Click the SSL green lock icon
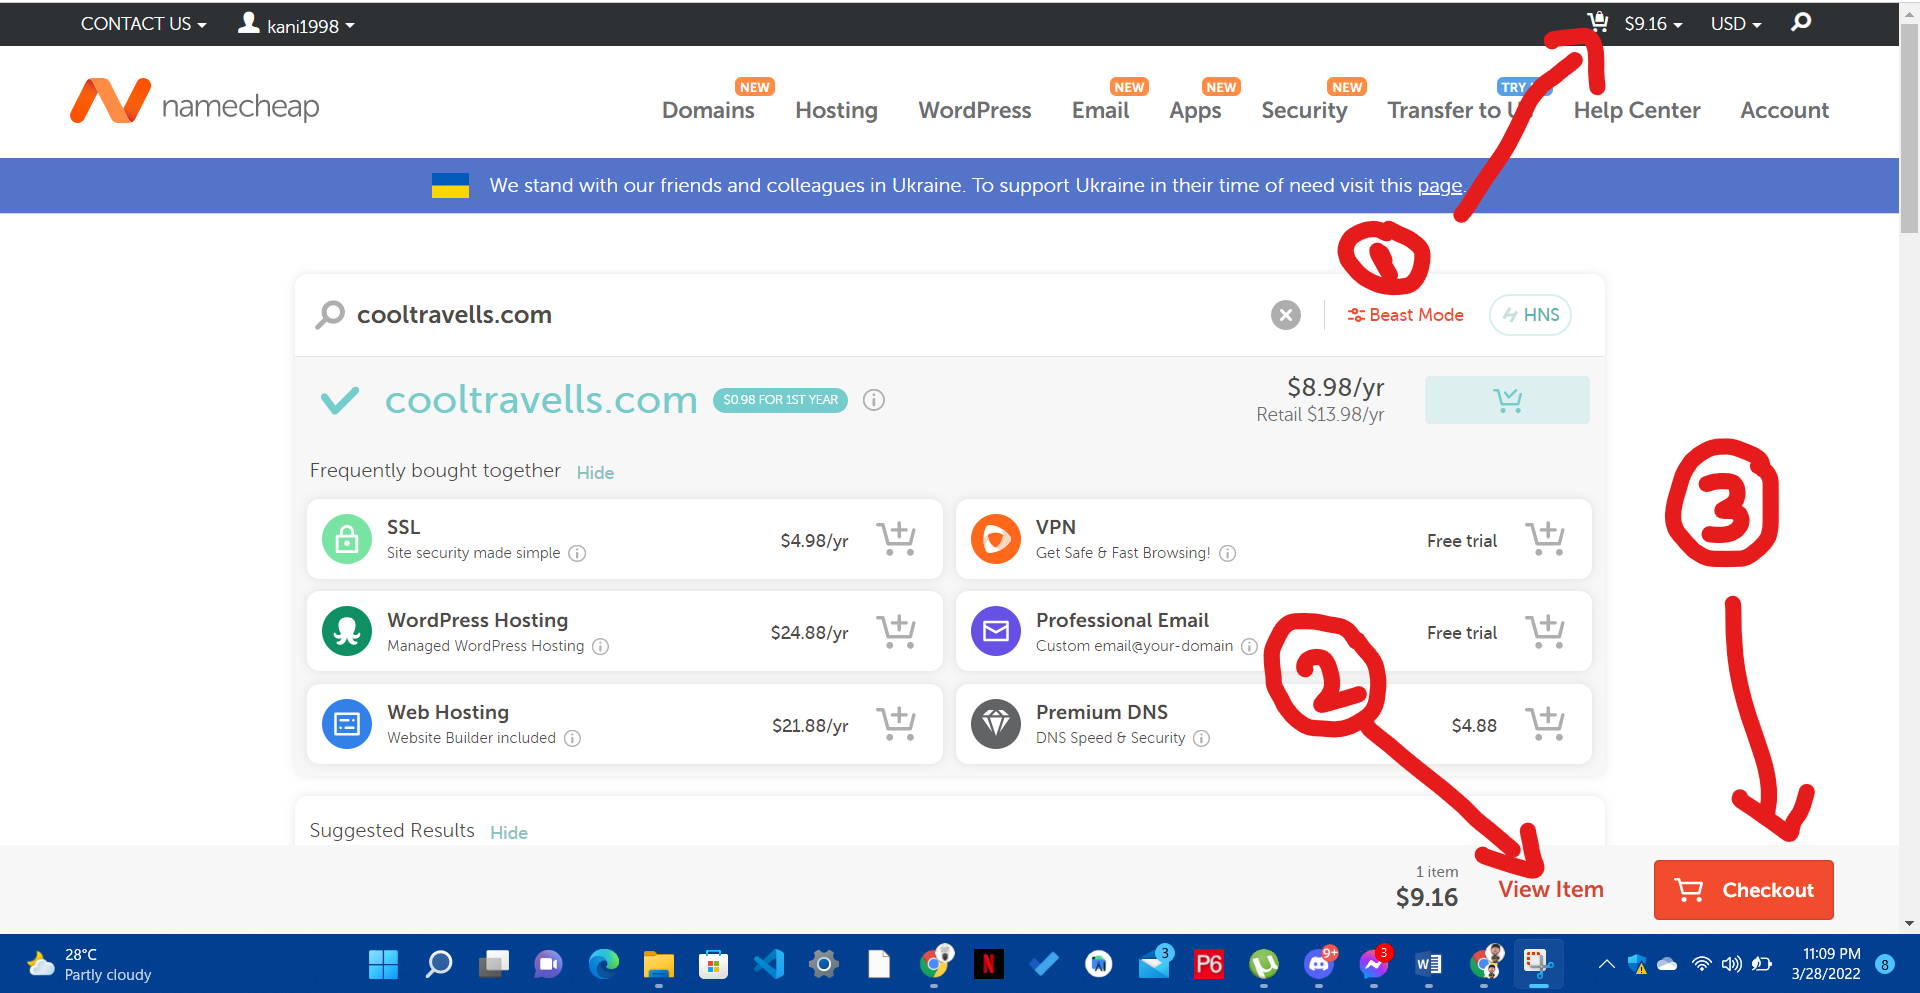Viewport: 1920px width, 993px height. [347, 539]
